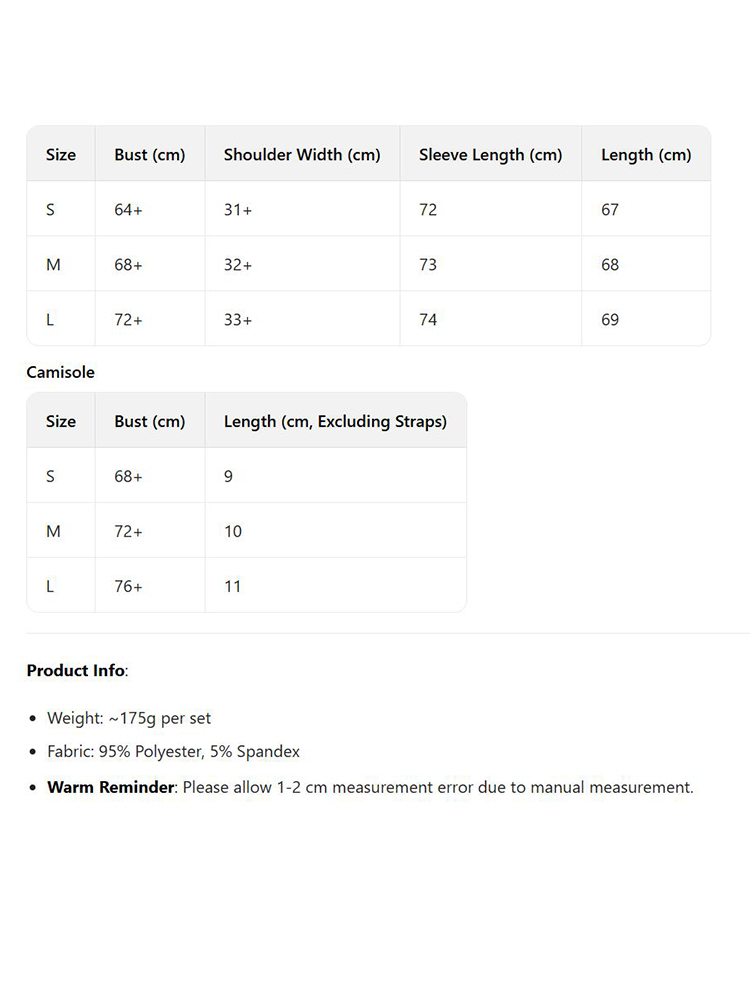The width and height of the screenshot is (750, 1000).
Task: Click the Length (cm, Excluding Straps) header
Action: click(x=335, y=422)
